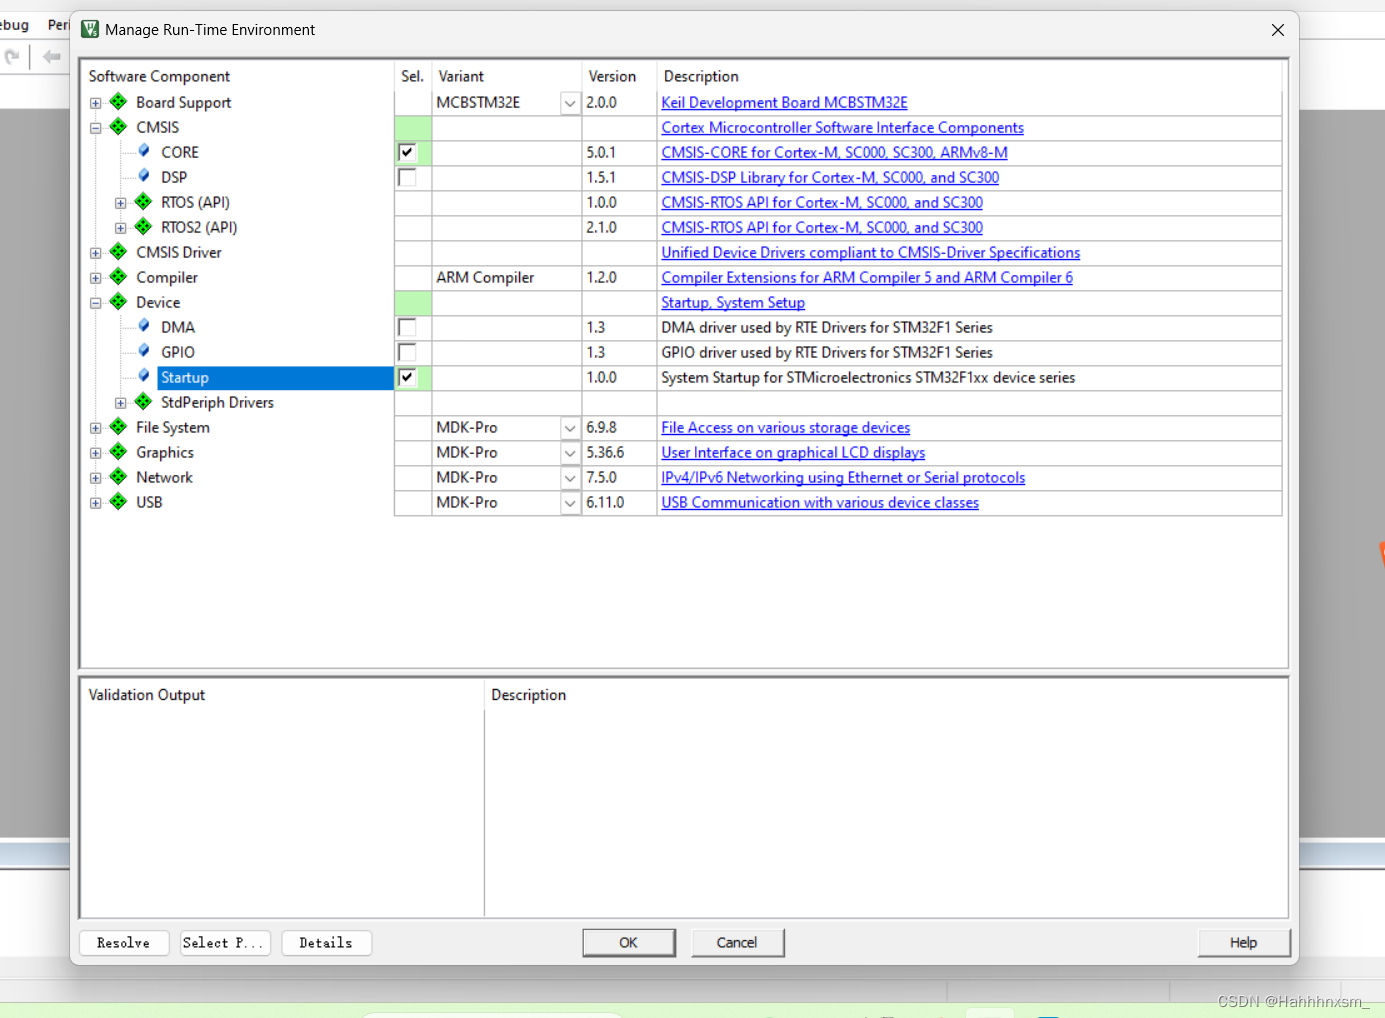Expand the RTOS2 (API) tree node

[121, 228]
